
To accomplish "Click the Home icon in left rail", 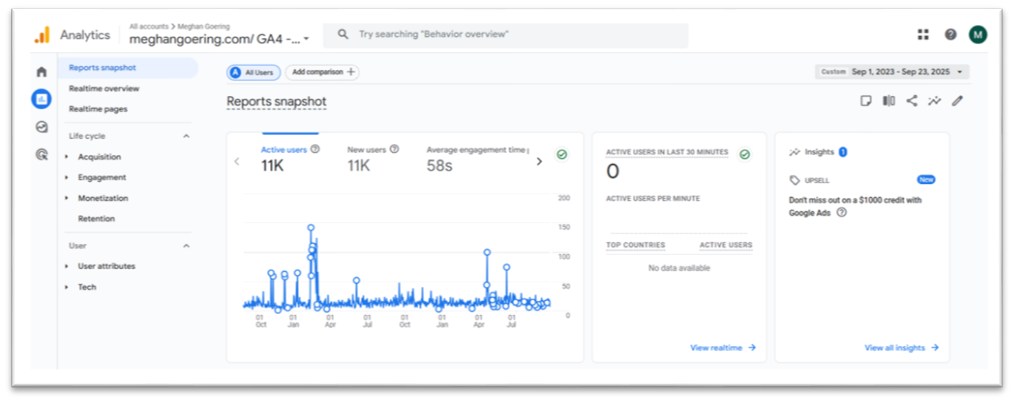I will coord(41,72).
